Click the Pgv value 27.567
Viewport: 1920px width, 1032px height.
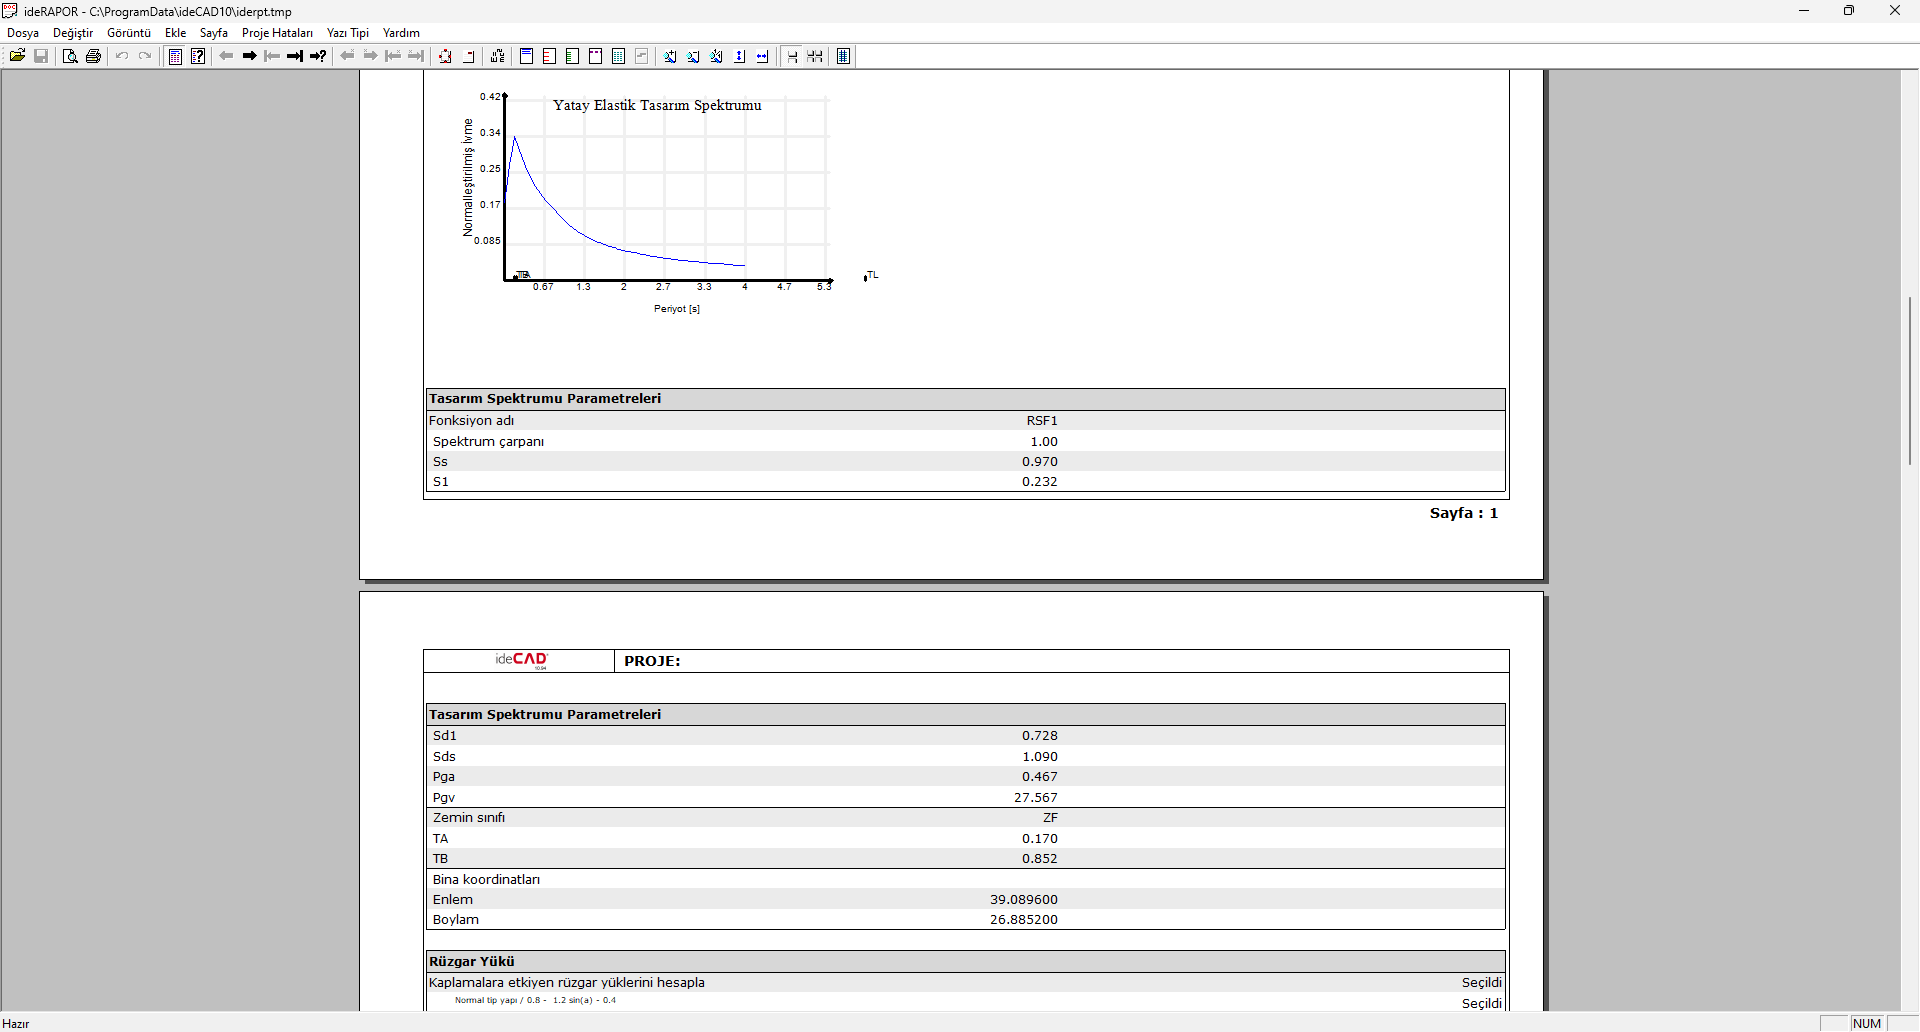(x=1036, y=797)
